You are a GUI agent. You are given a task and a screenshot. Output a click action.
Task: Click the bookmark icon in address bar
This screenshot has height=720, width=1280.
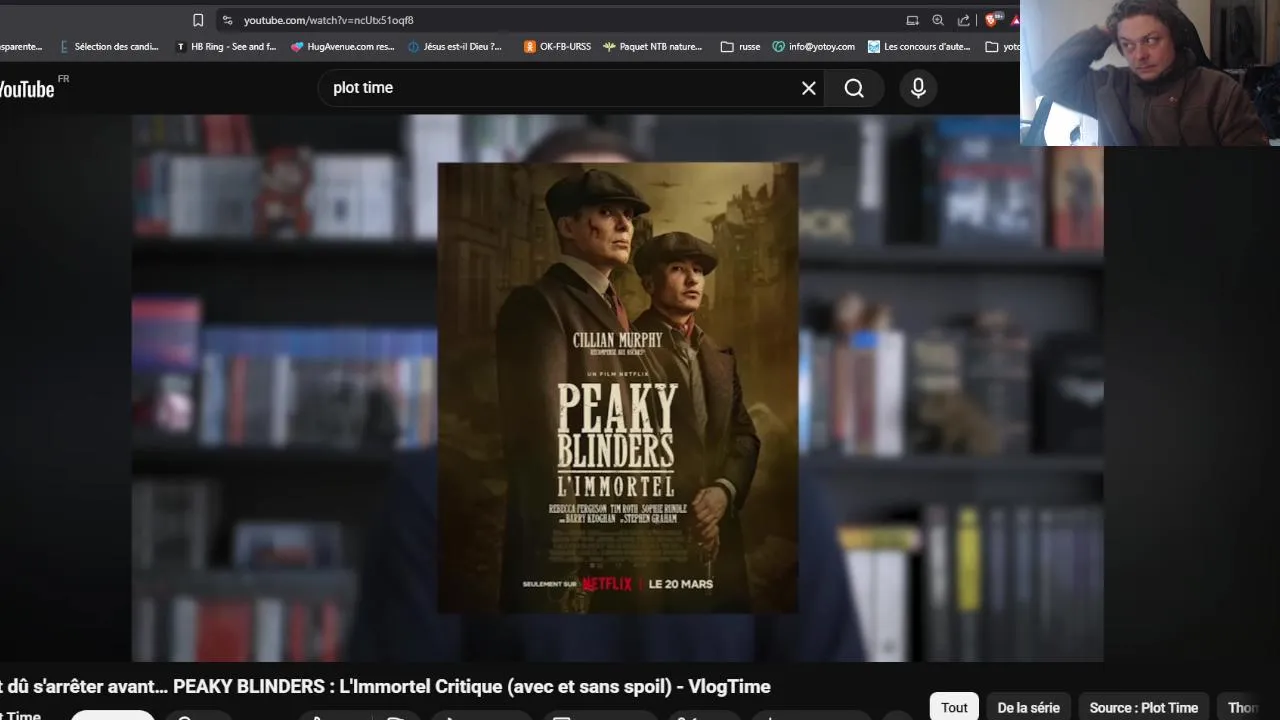coord(198,20)
